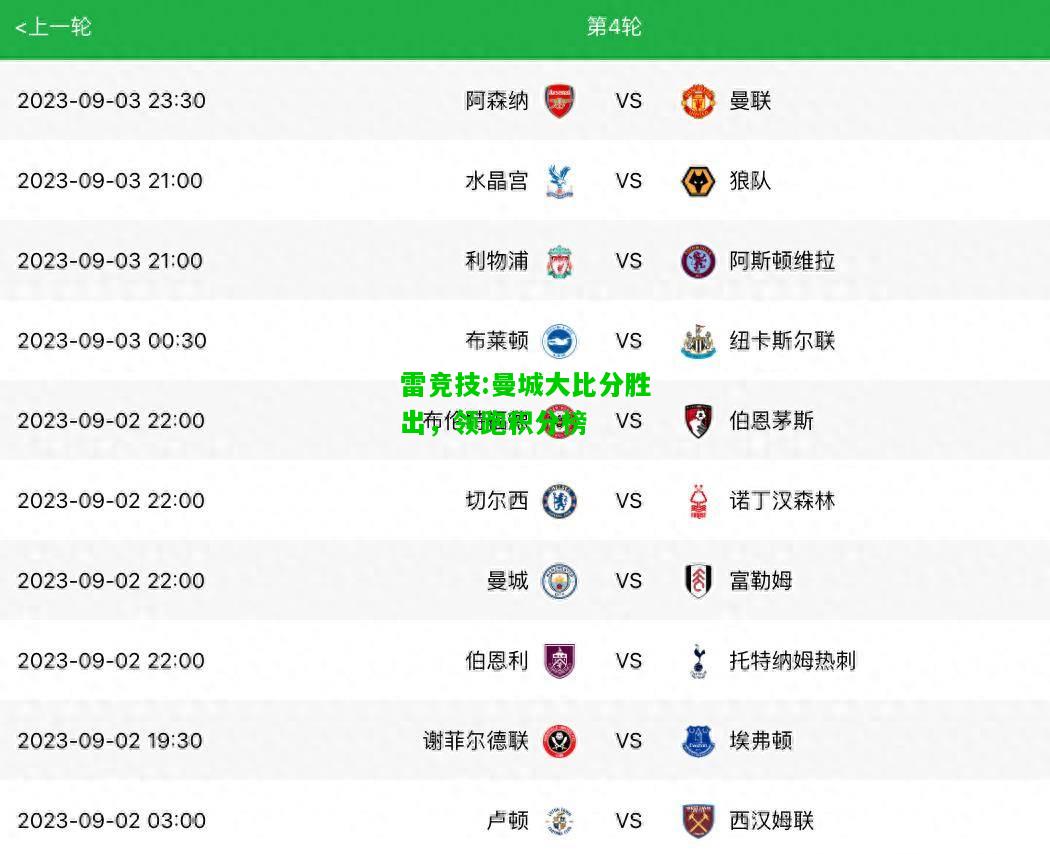The height and width of the screenshot is (854, 1050).
Task: Open team name 托特纳姆热刺
Action: (x=793, y=661)
